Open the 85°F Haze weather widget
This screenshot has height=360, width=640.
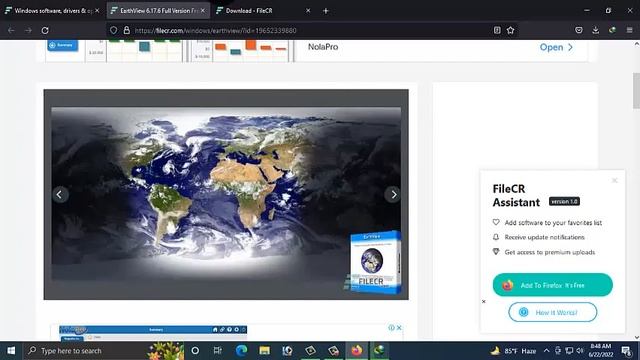click(513, 351)
